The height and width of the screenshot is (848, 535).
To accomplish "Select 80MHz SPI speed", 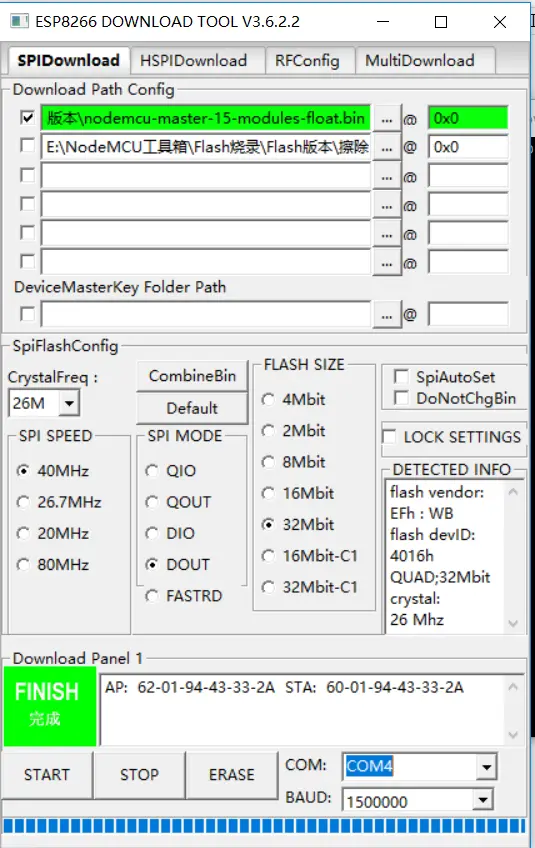I will pyautogui.click(x=23, y=565).
